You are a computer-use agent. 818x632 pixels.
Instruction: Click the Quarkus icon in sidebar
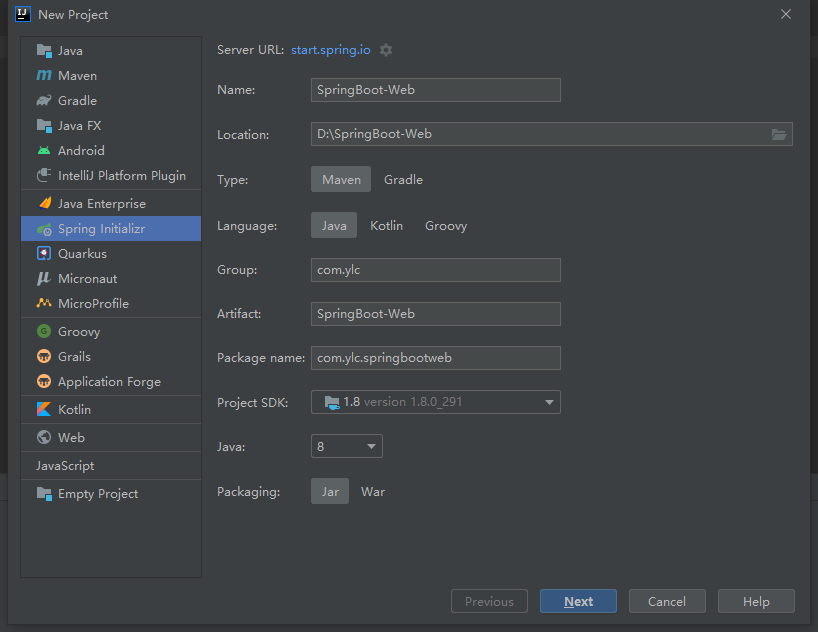tap(44, 254)
